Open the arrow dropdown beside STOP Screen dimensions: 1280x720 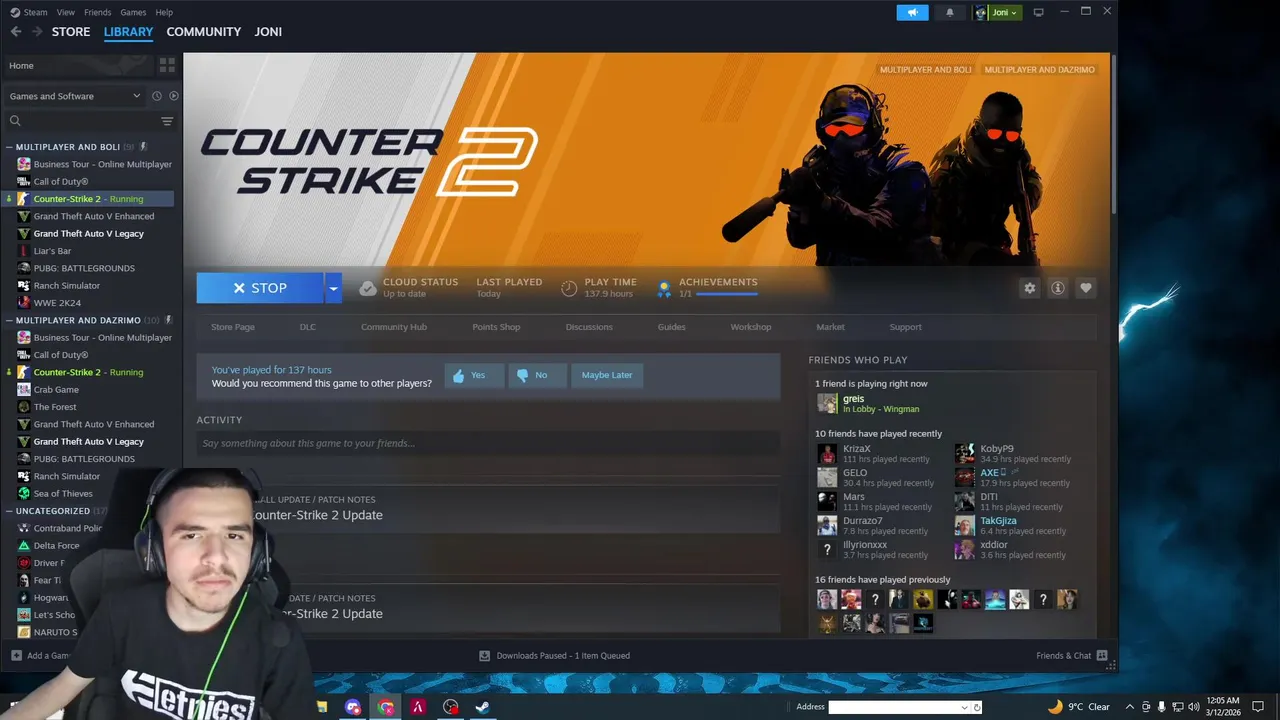pos(333,288)
